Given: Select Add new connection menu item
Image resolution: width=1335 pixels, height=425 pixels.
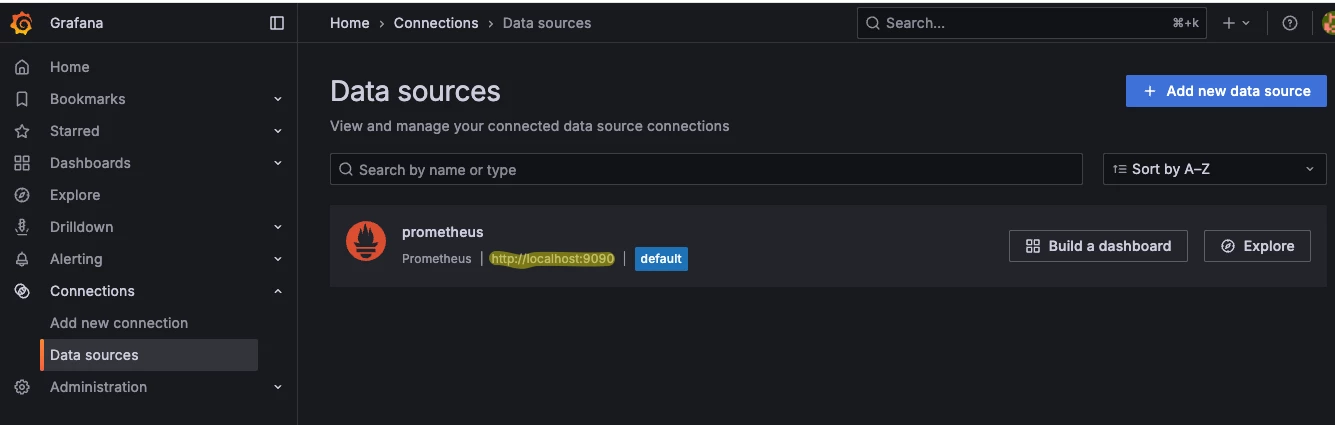Looking at the screenshot, I should tap(119, 323).
